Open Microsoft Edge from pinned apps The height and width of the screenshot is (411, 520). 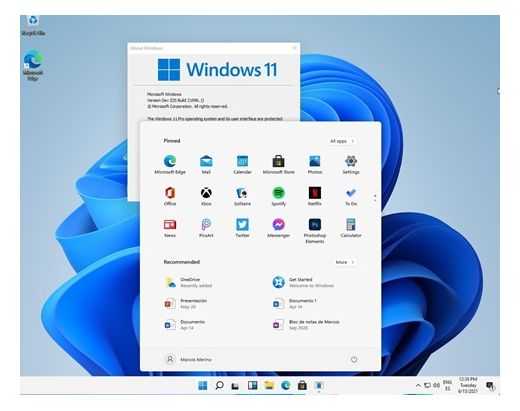(170, 164)
